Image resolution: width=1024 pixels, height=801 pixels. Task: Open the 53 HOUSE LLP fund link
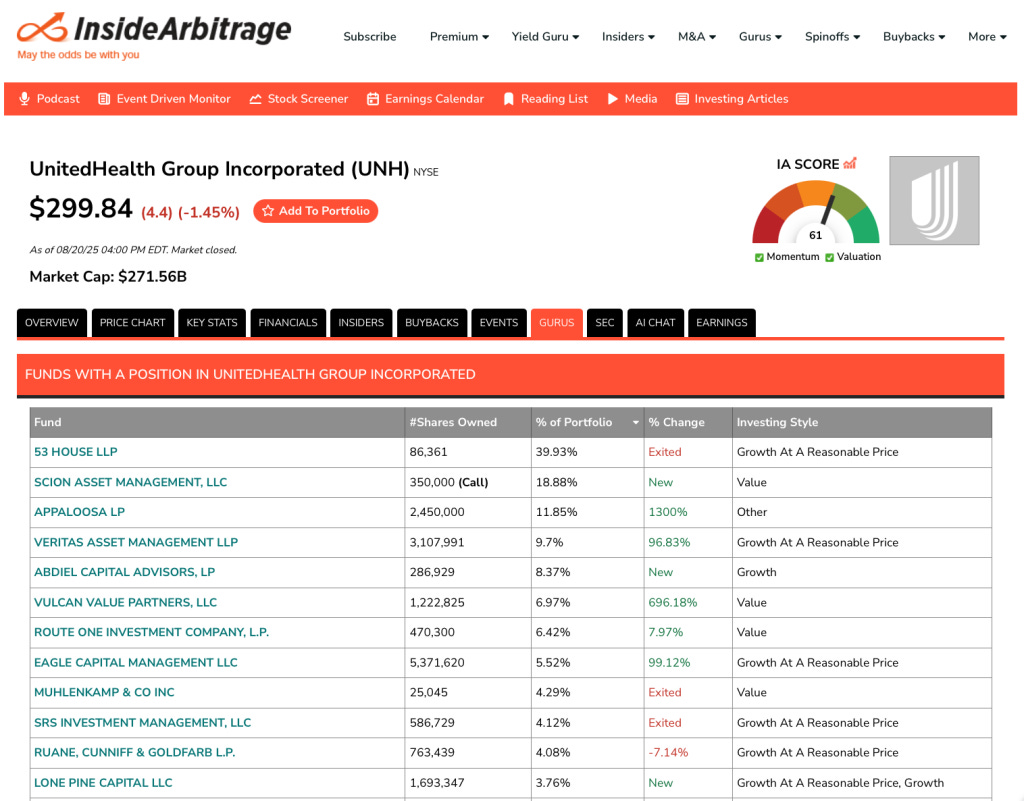[x=76, y=452]
